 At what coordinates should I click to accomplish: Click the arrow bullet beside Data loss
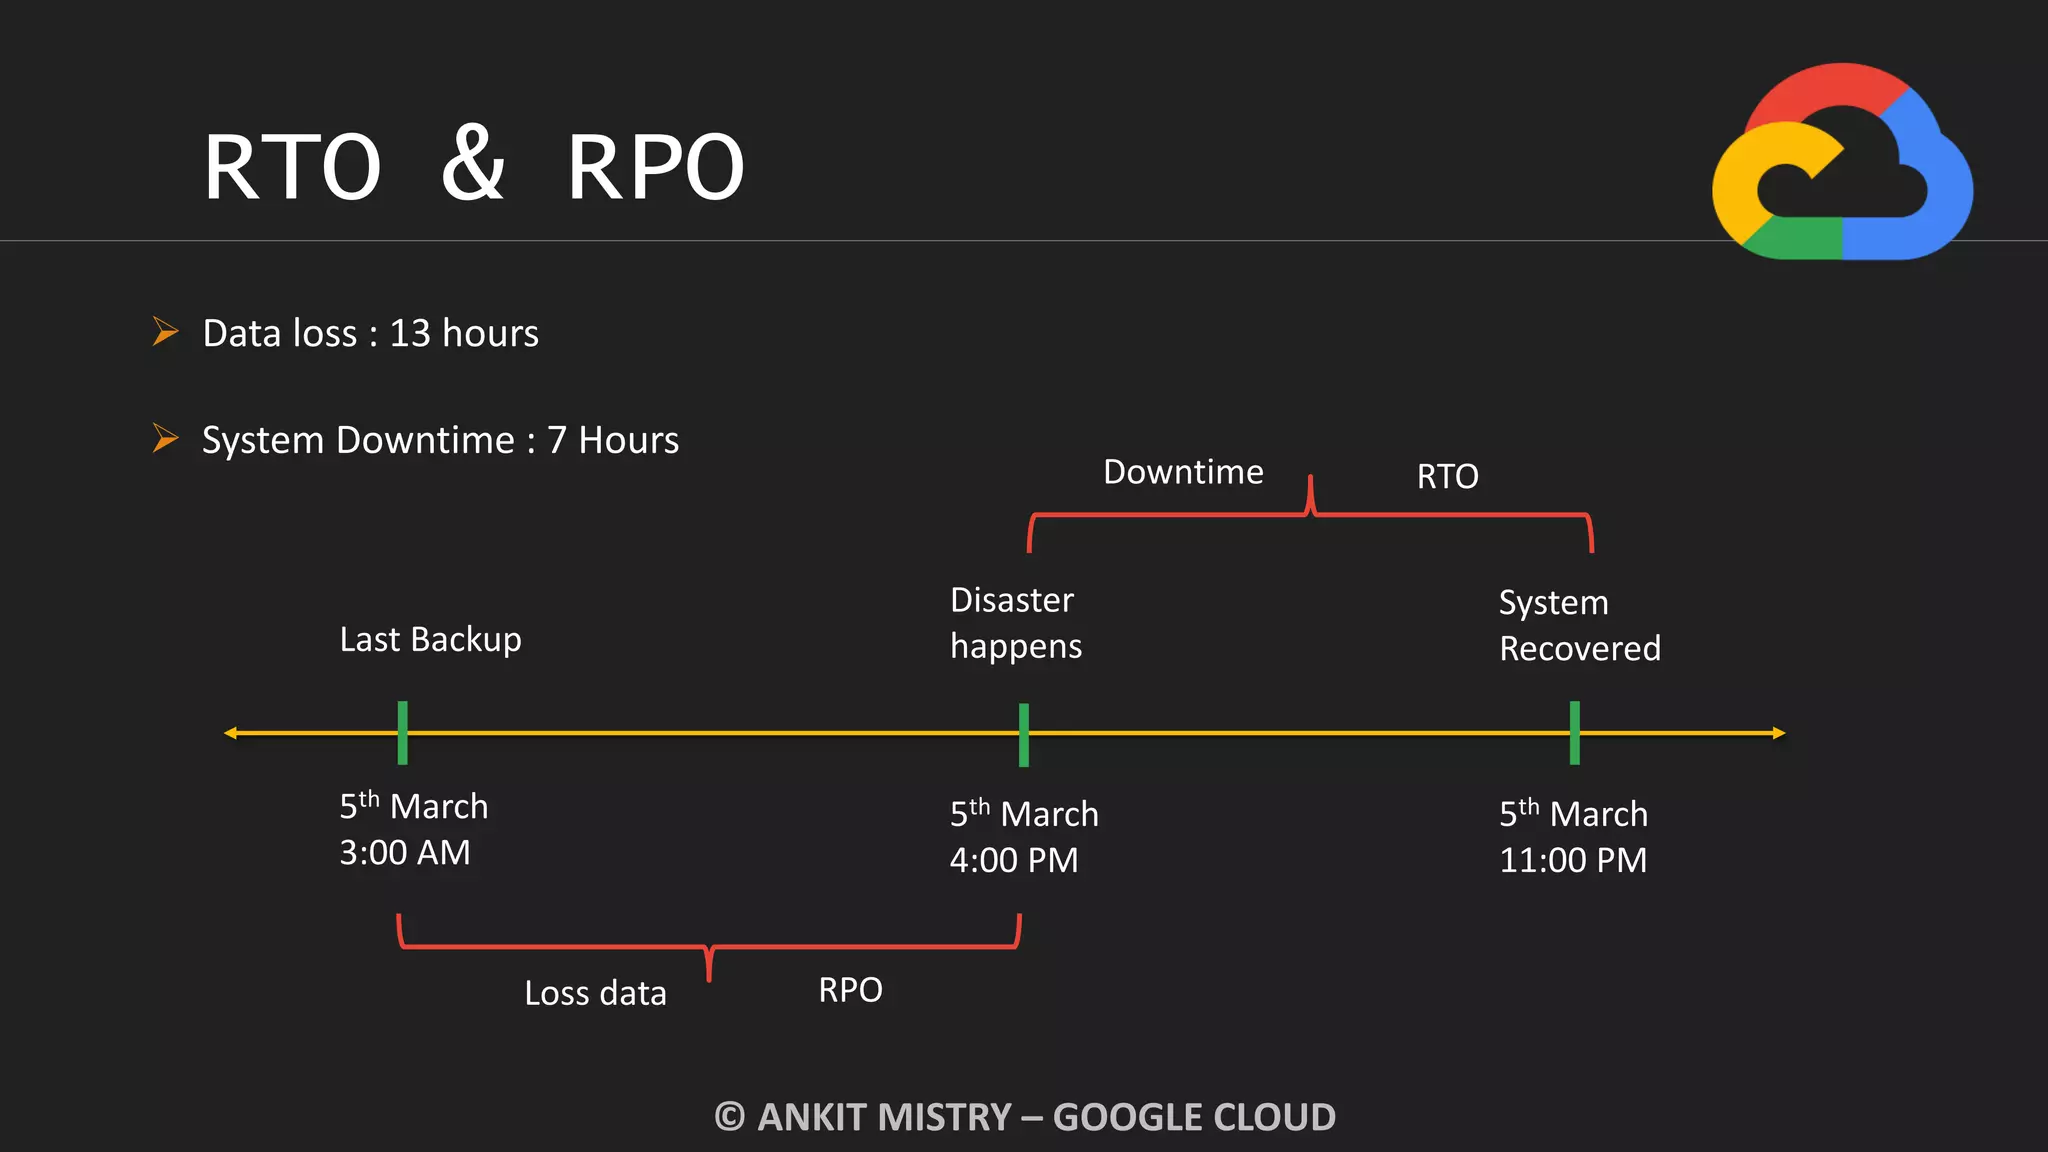pyautogui.click(x=165, y=331)
